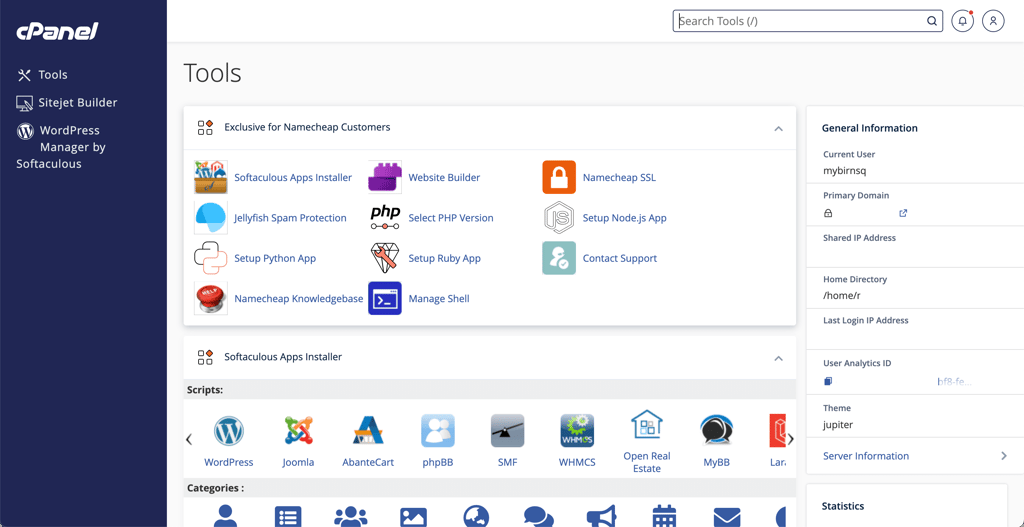This screenshot has width=1024, height=527.
Task: Select the phpBB script icon
Action: click(x=438, y=431)
